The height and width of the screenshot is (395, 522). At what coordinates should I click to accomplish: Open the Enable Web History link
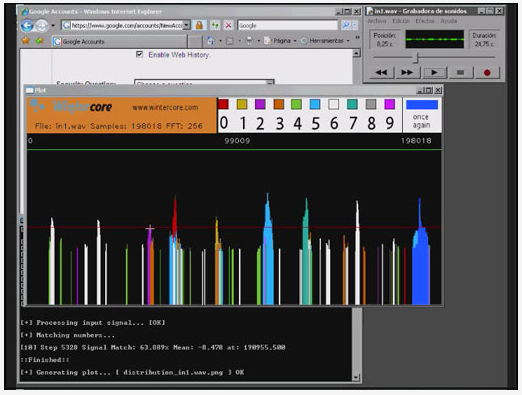179,55
